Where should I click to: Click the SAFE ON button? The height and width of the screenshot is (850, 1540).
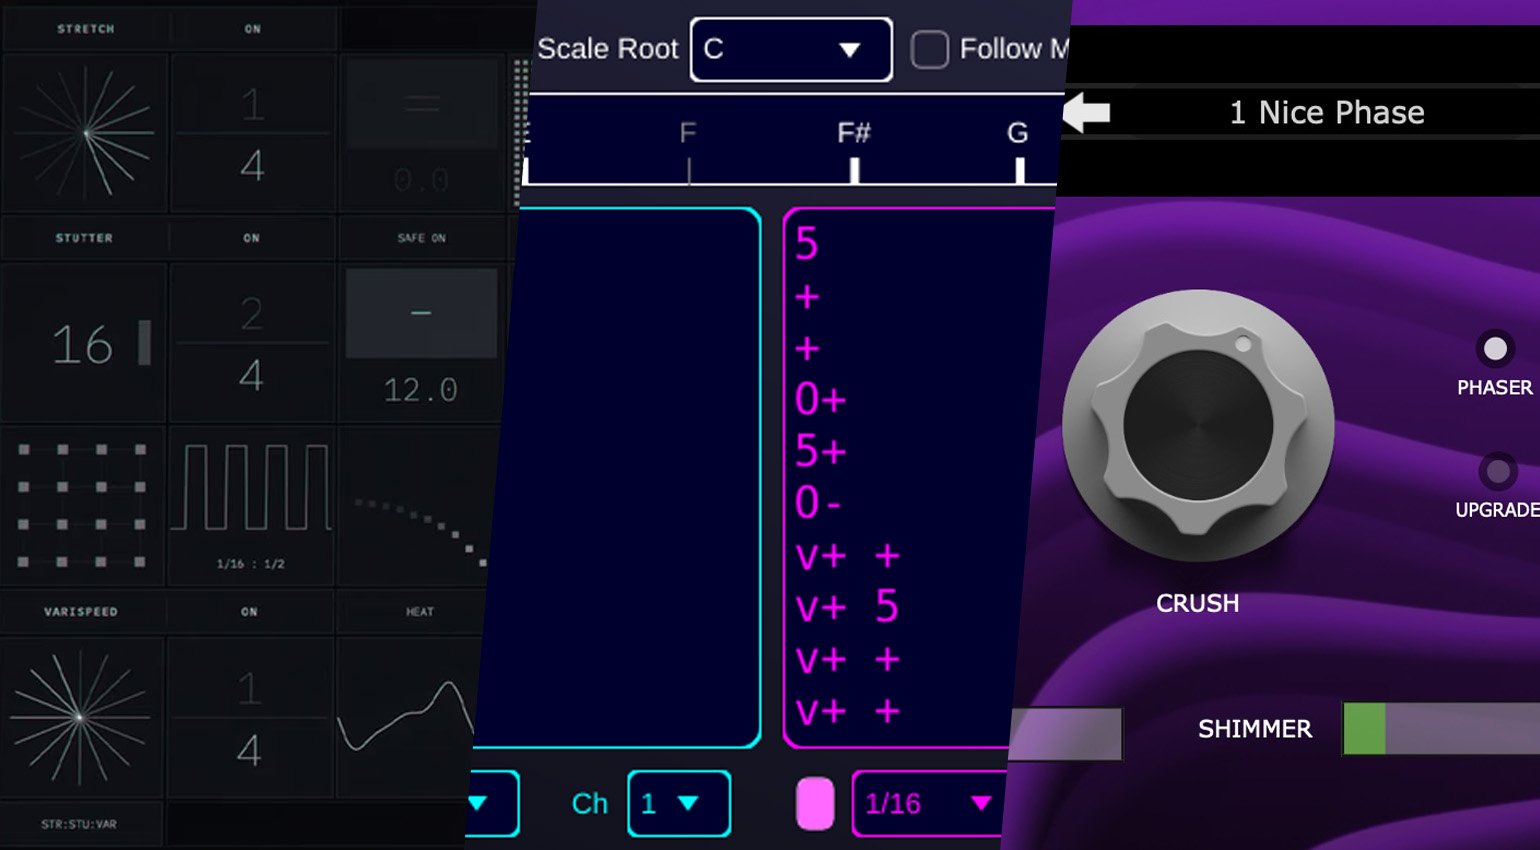pyautogui.click(x=421, y=238)
